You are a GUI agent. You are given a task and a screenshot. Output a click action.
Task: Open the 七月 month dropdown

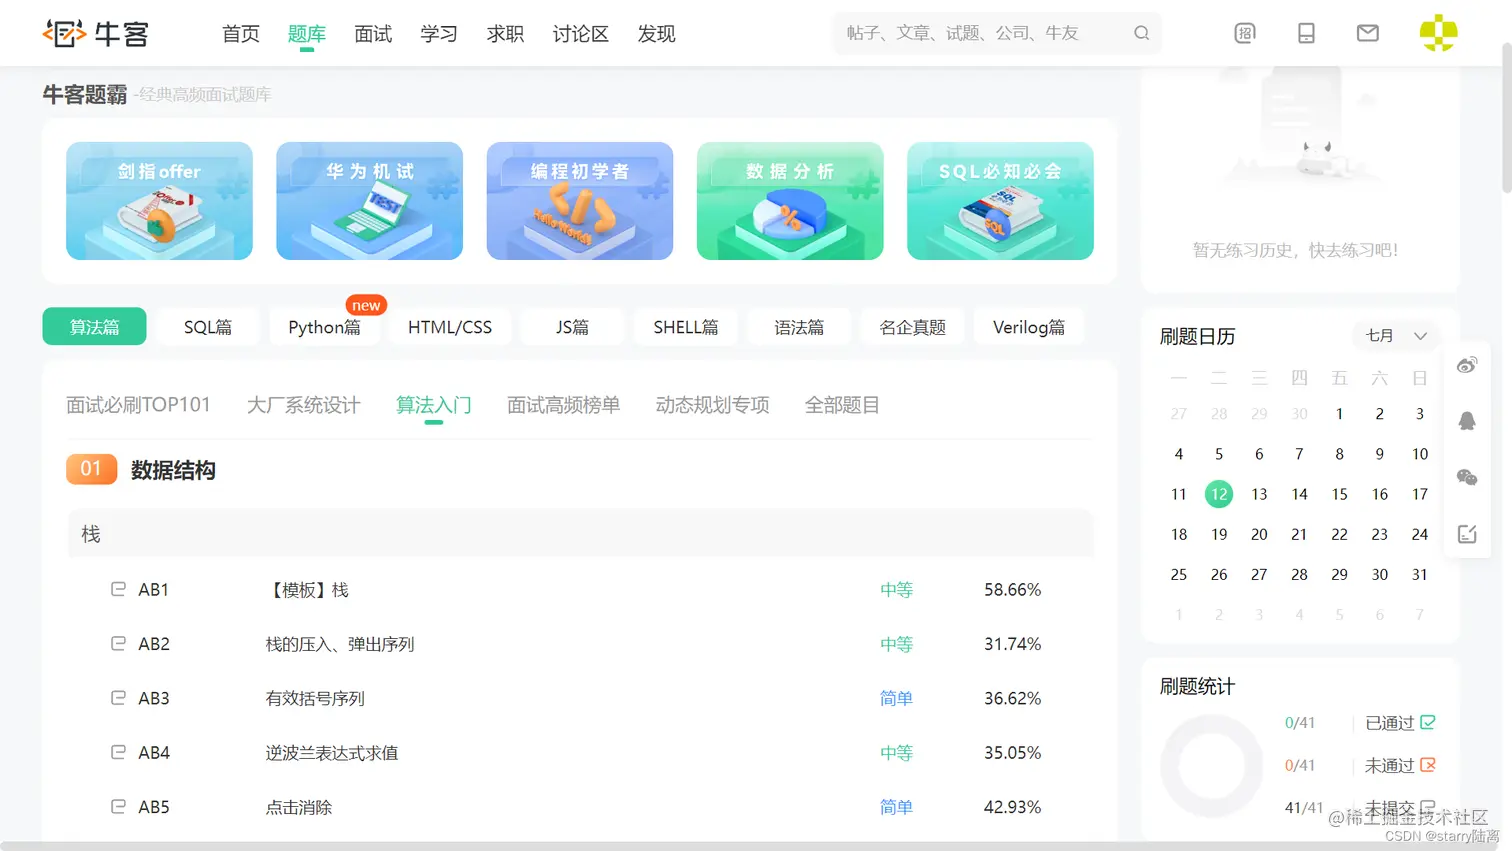tap(1396, 336)
